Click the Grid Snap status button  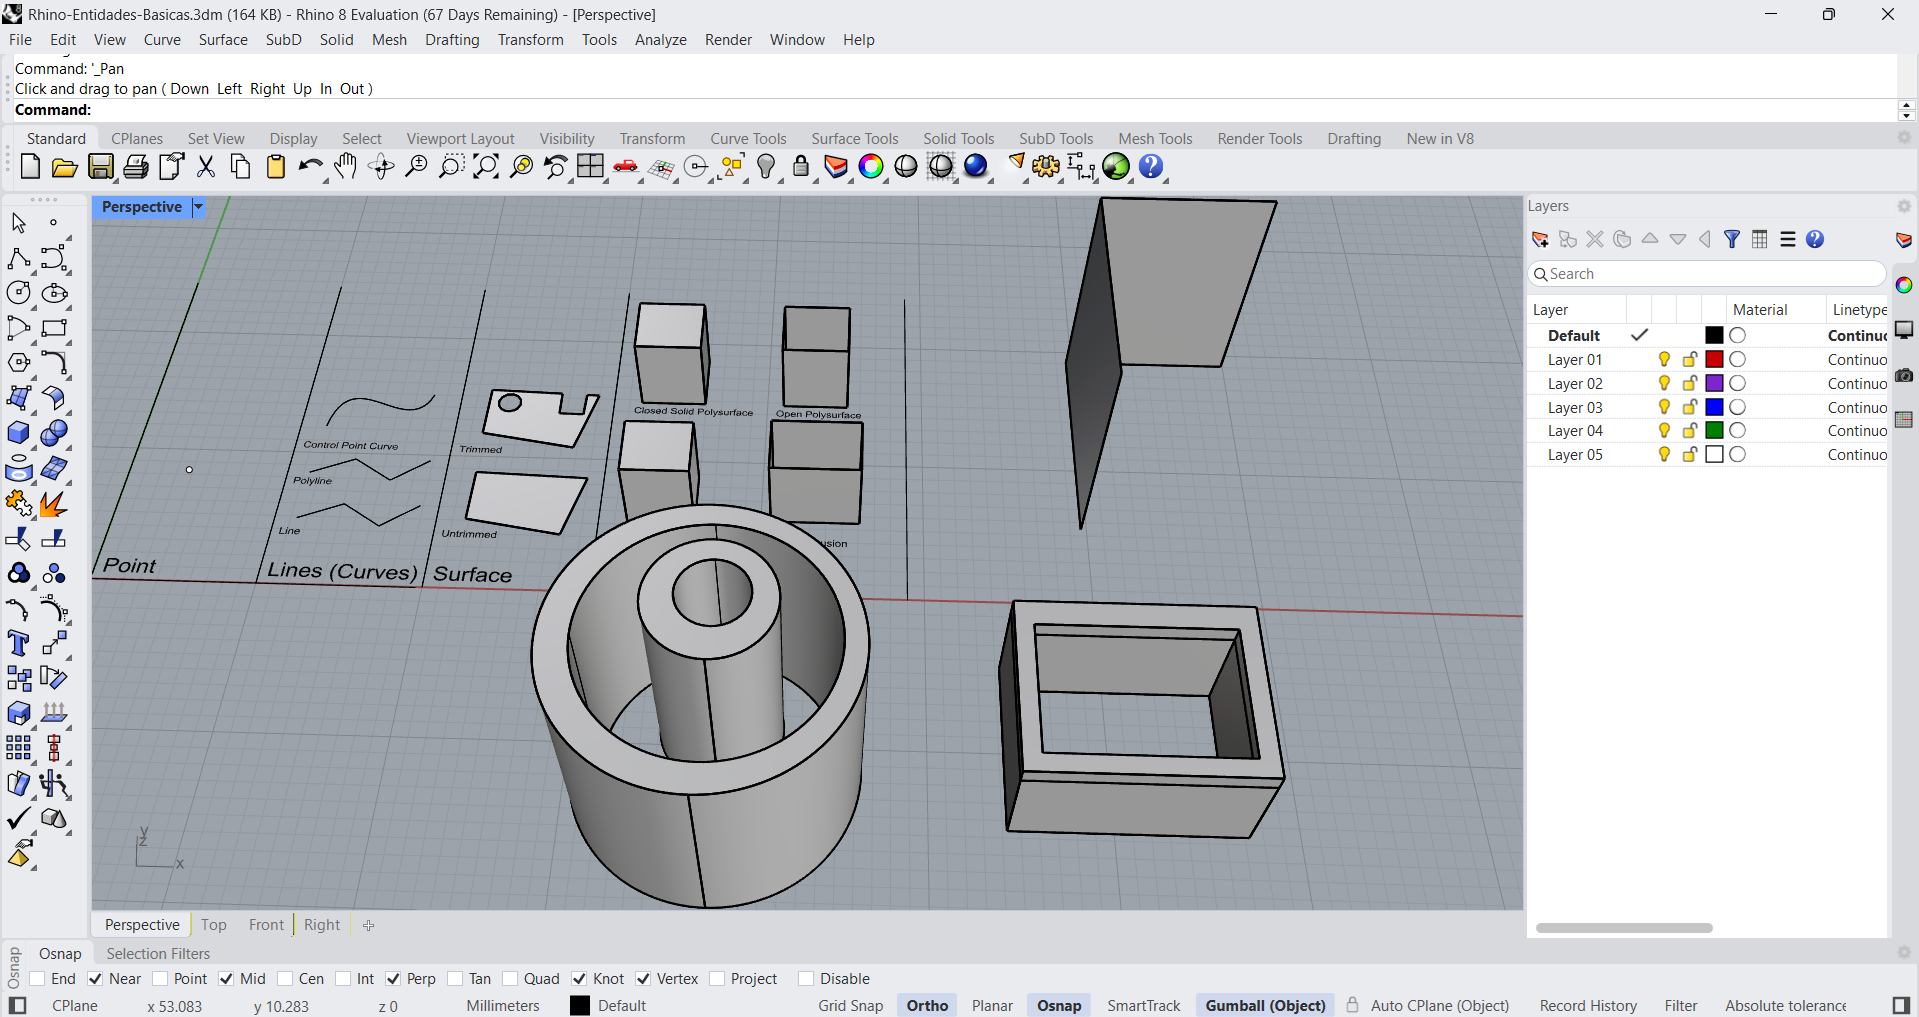point(850,1006)
